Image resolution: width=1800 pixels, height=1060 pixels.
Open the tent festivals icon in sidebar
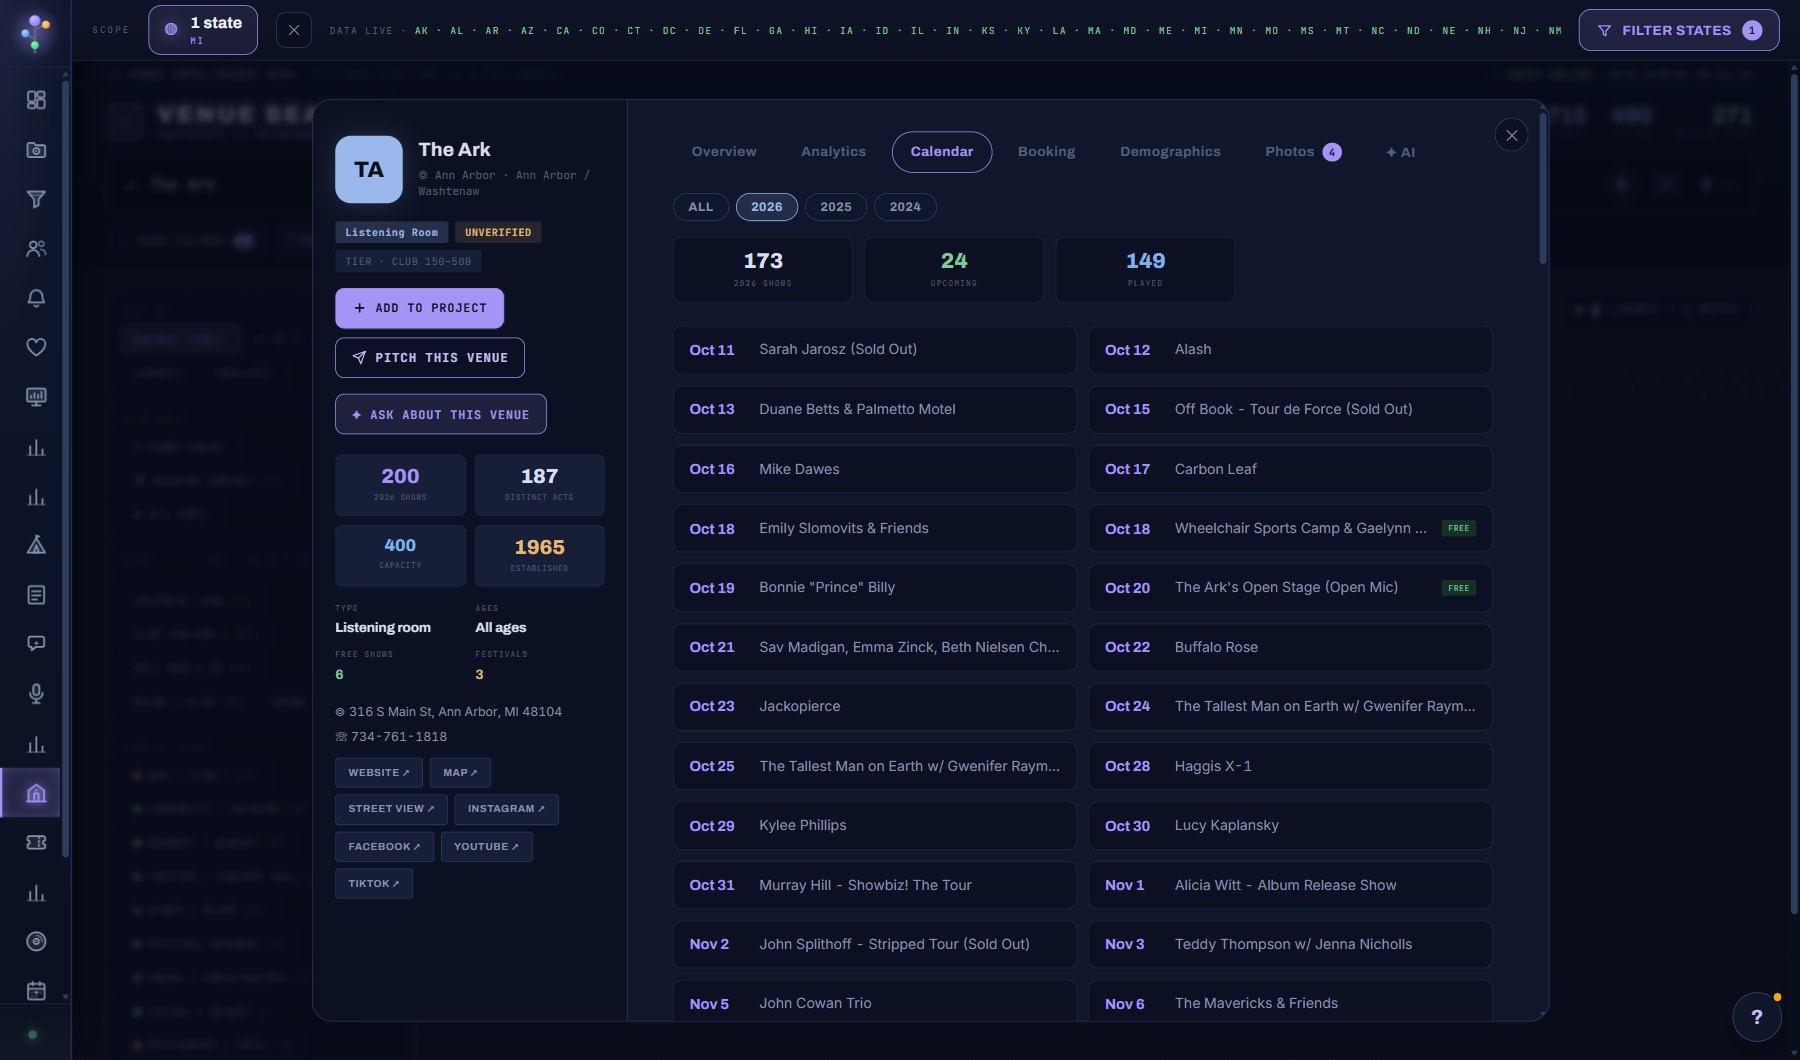pyautogui.click(x=36, y=545)
